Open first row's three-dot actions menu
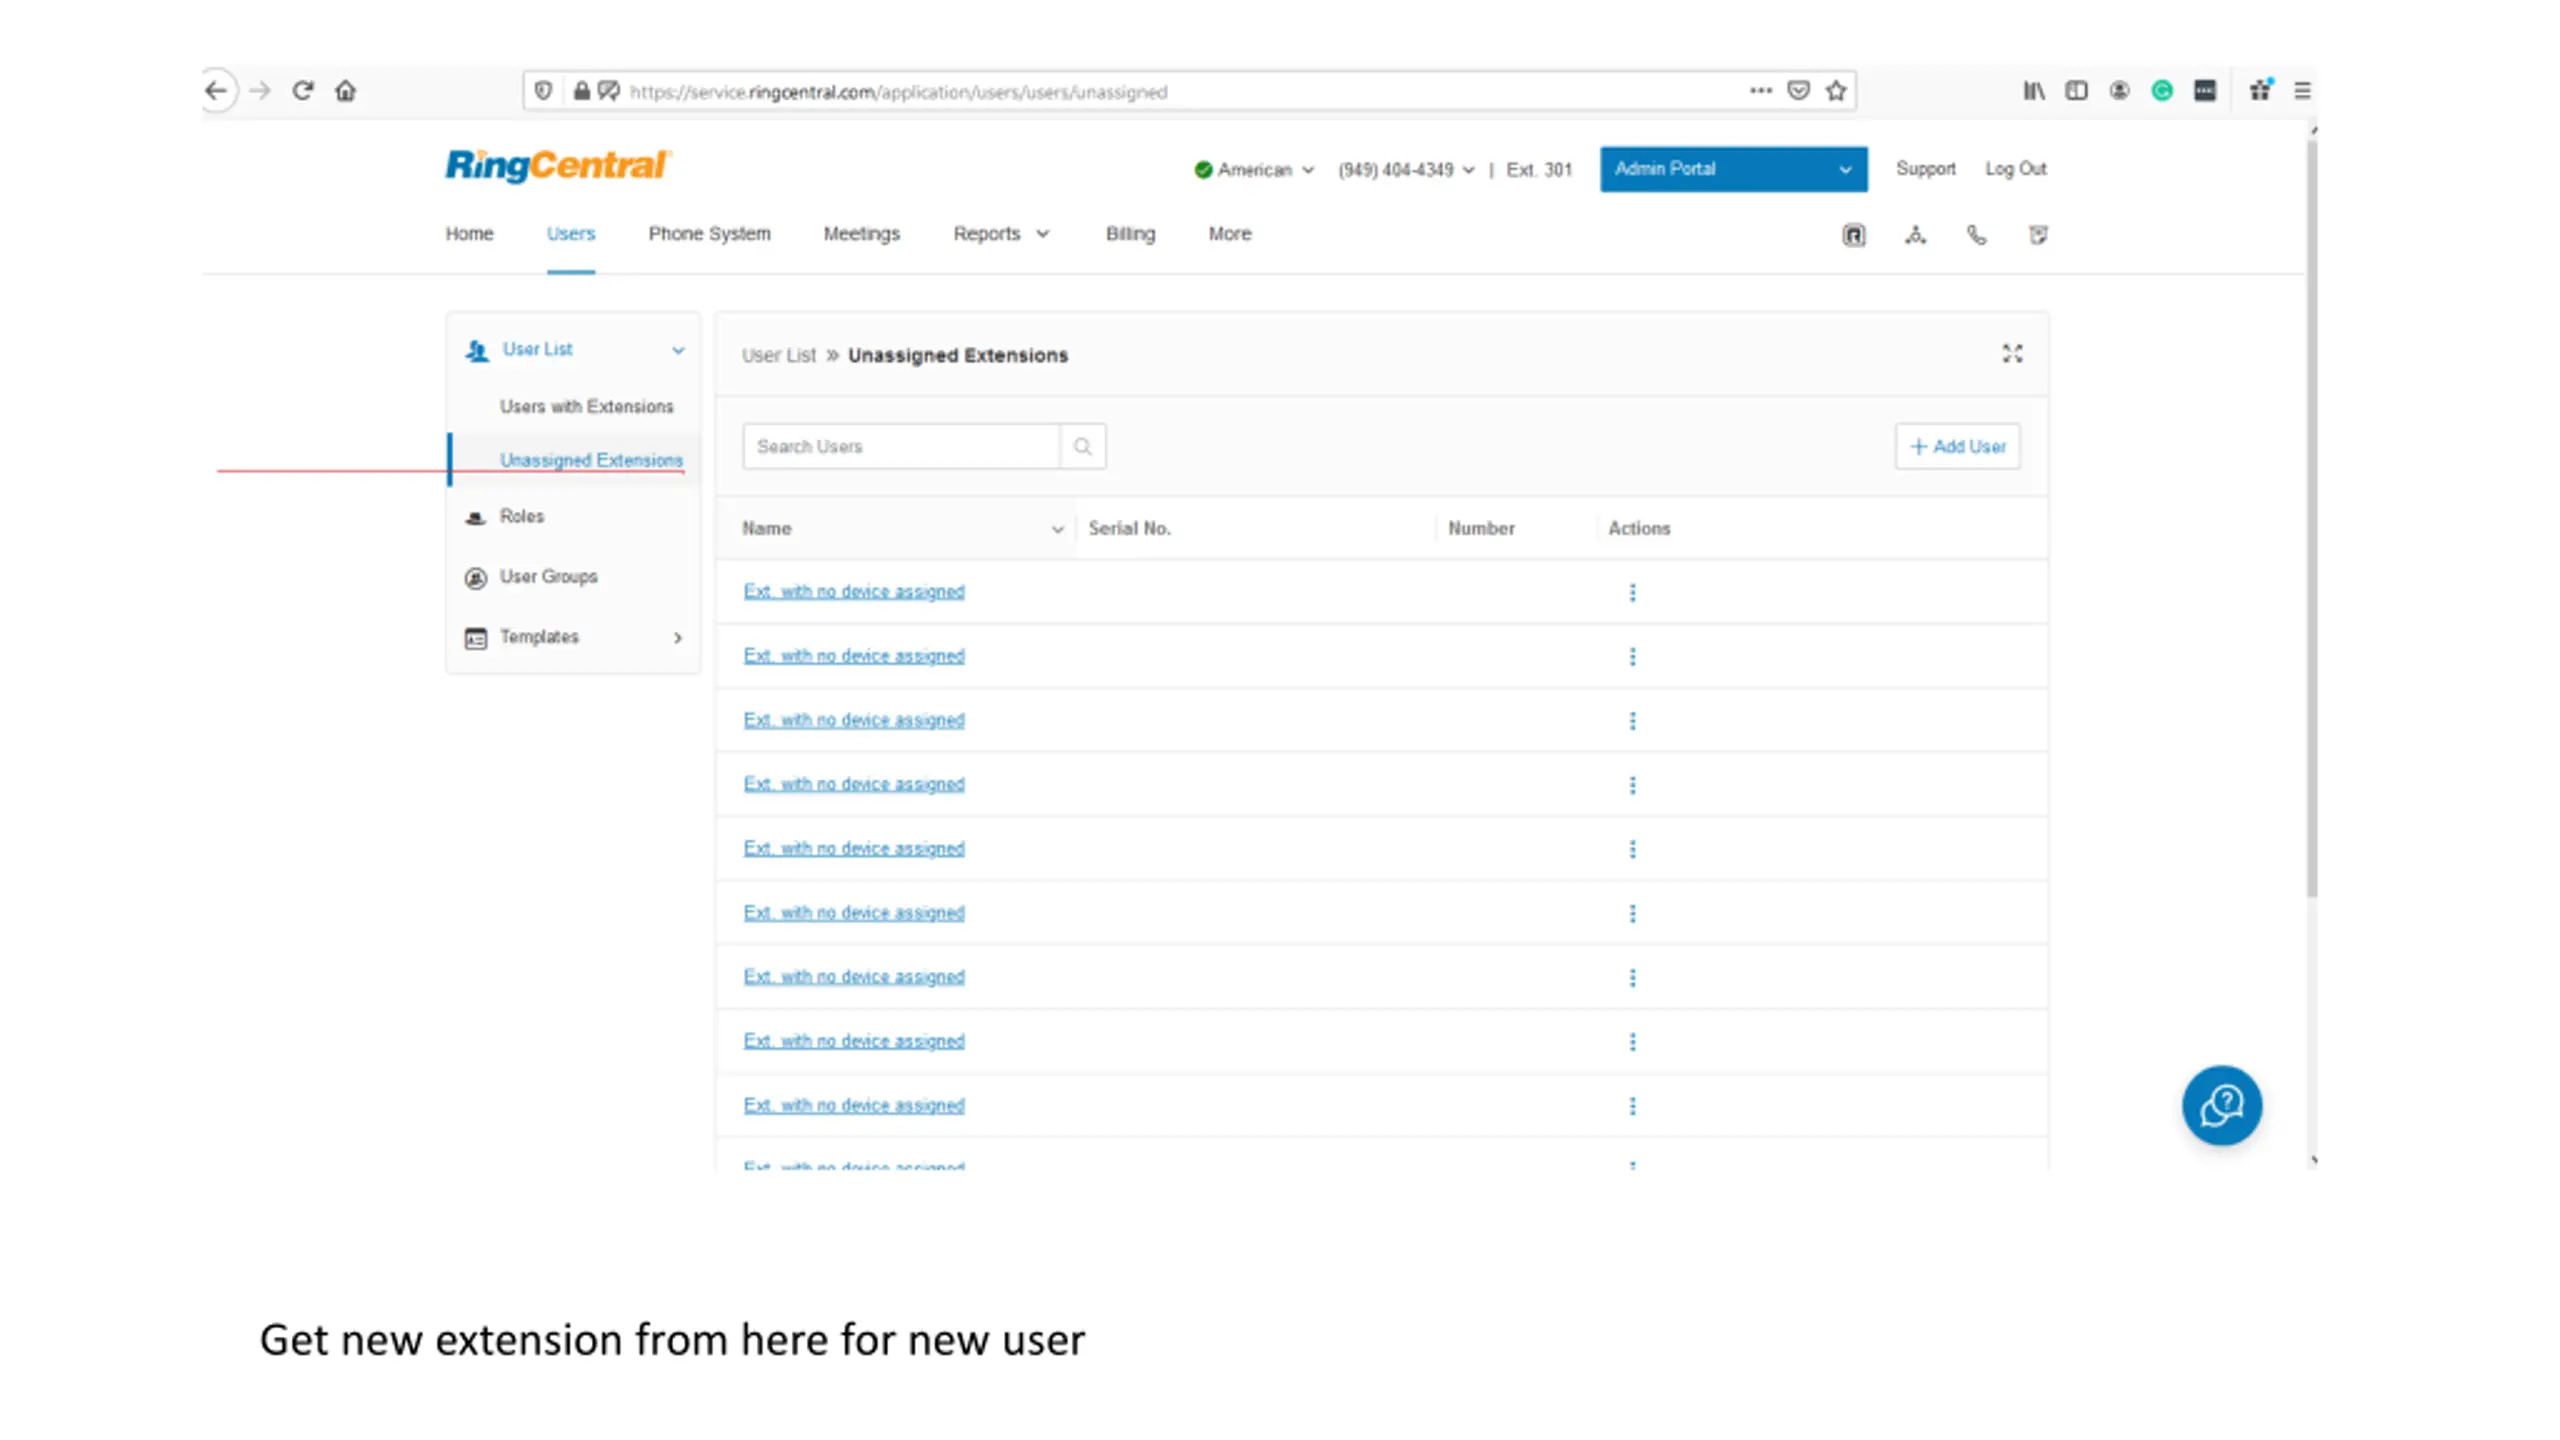This screenshot has width=2560, height=1440. (1632, 592)
